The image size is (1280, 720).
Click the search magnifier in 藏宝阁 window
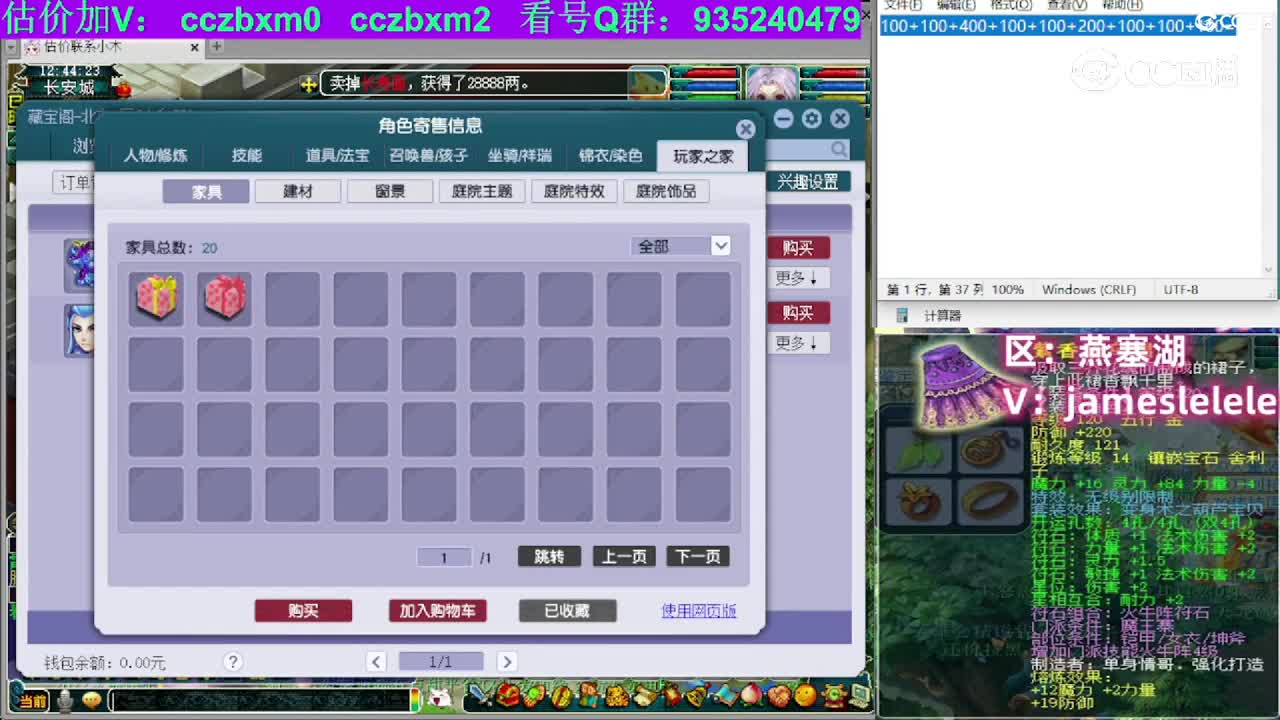(839, 149)
